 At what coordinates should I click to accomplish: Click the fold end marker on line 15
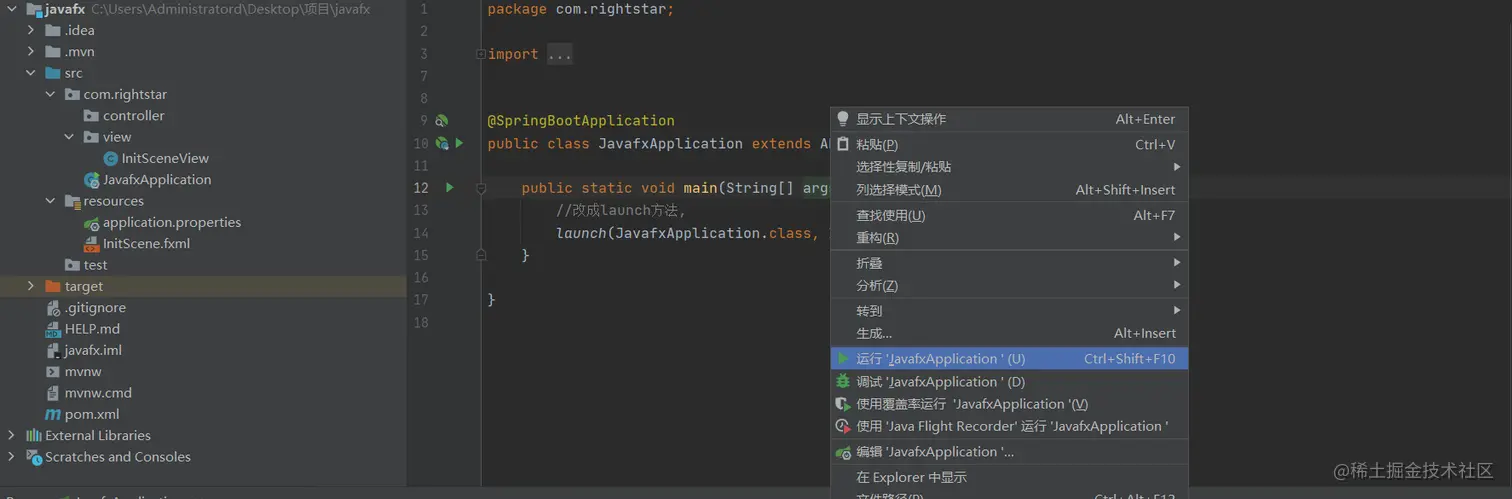point(481,255)
